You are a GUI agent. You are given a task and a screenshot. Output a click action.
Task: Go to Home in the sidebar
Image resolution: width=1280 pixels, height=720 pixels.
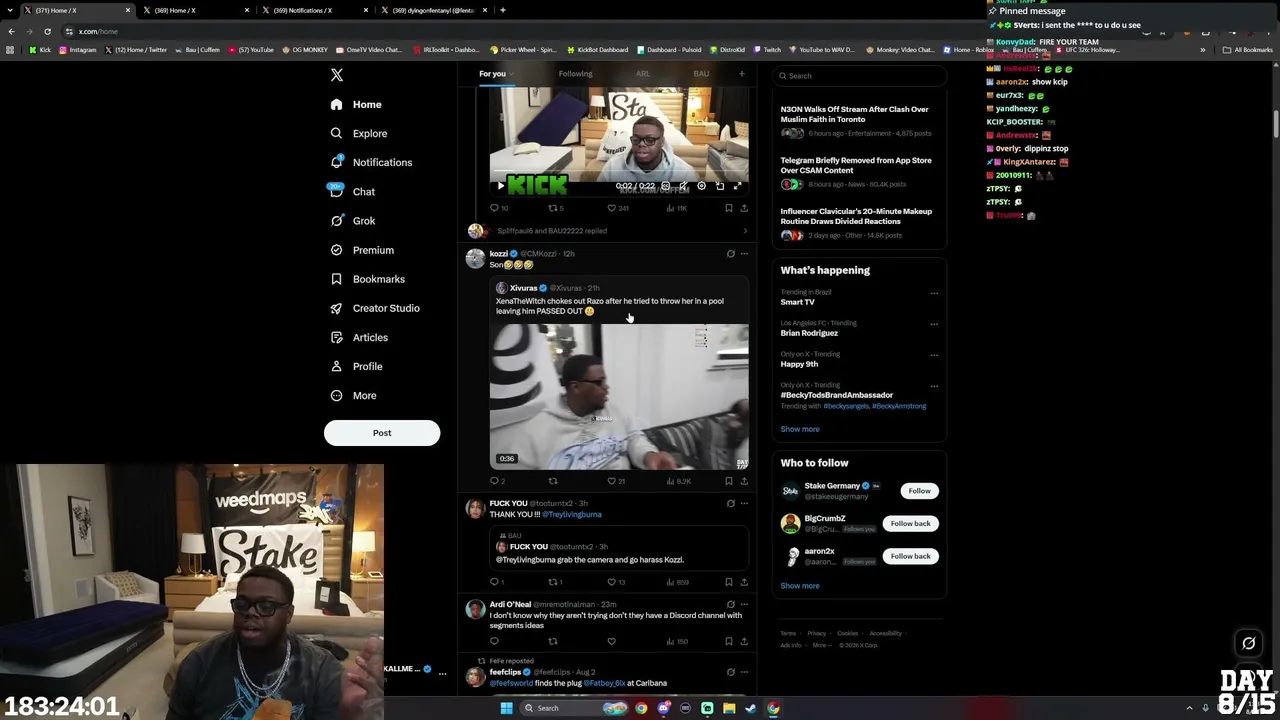pos(356,104)
